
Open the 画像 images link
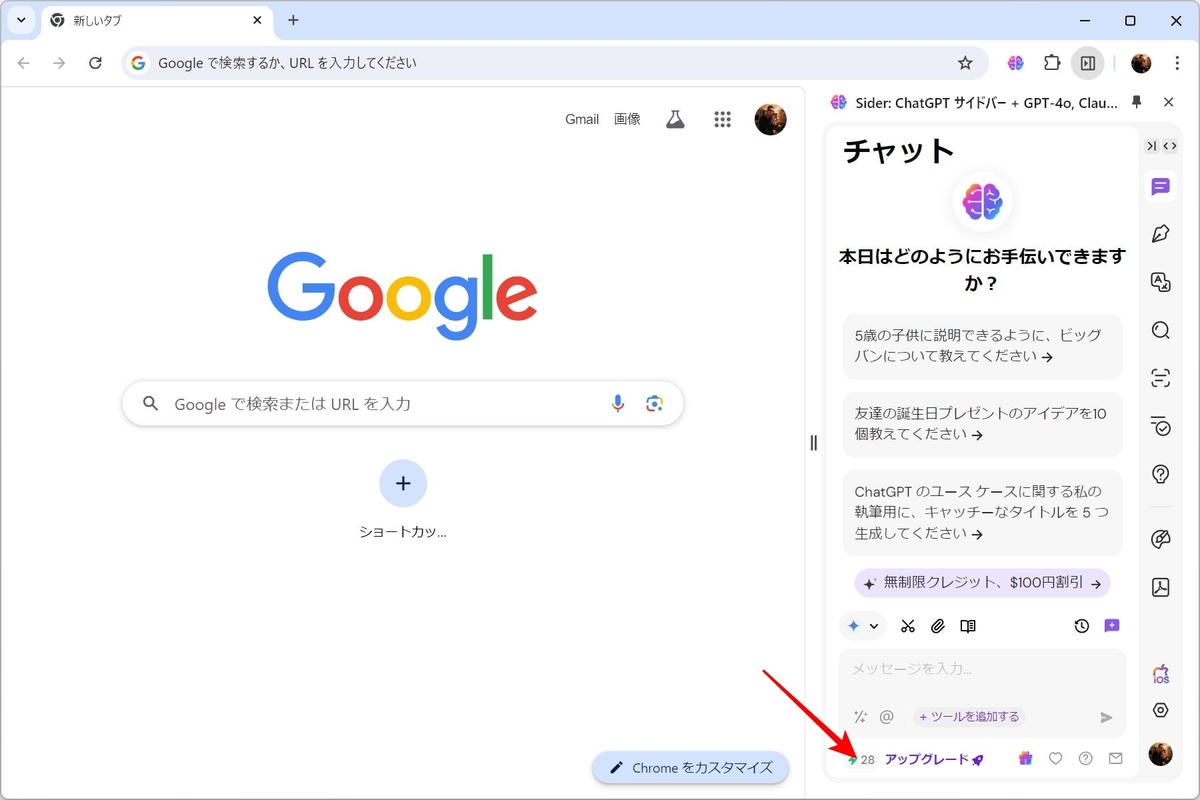pos(627,119)
